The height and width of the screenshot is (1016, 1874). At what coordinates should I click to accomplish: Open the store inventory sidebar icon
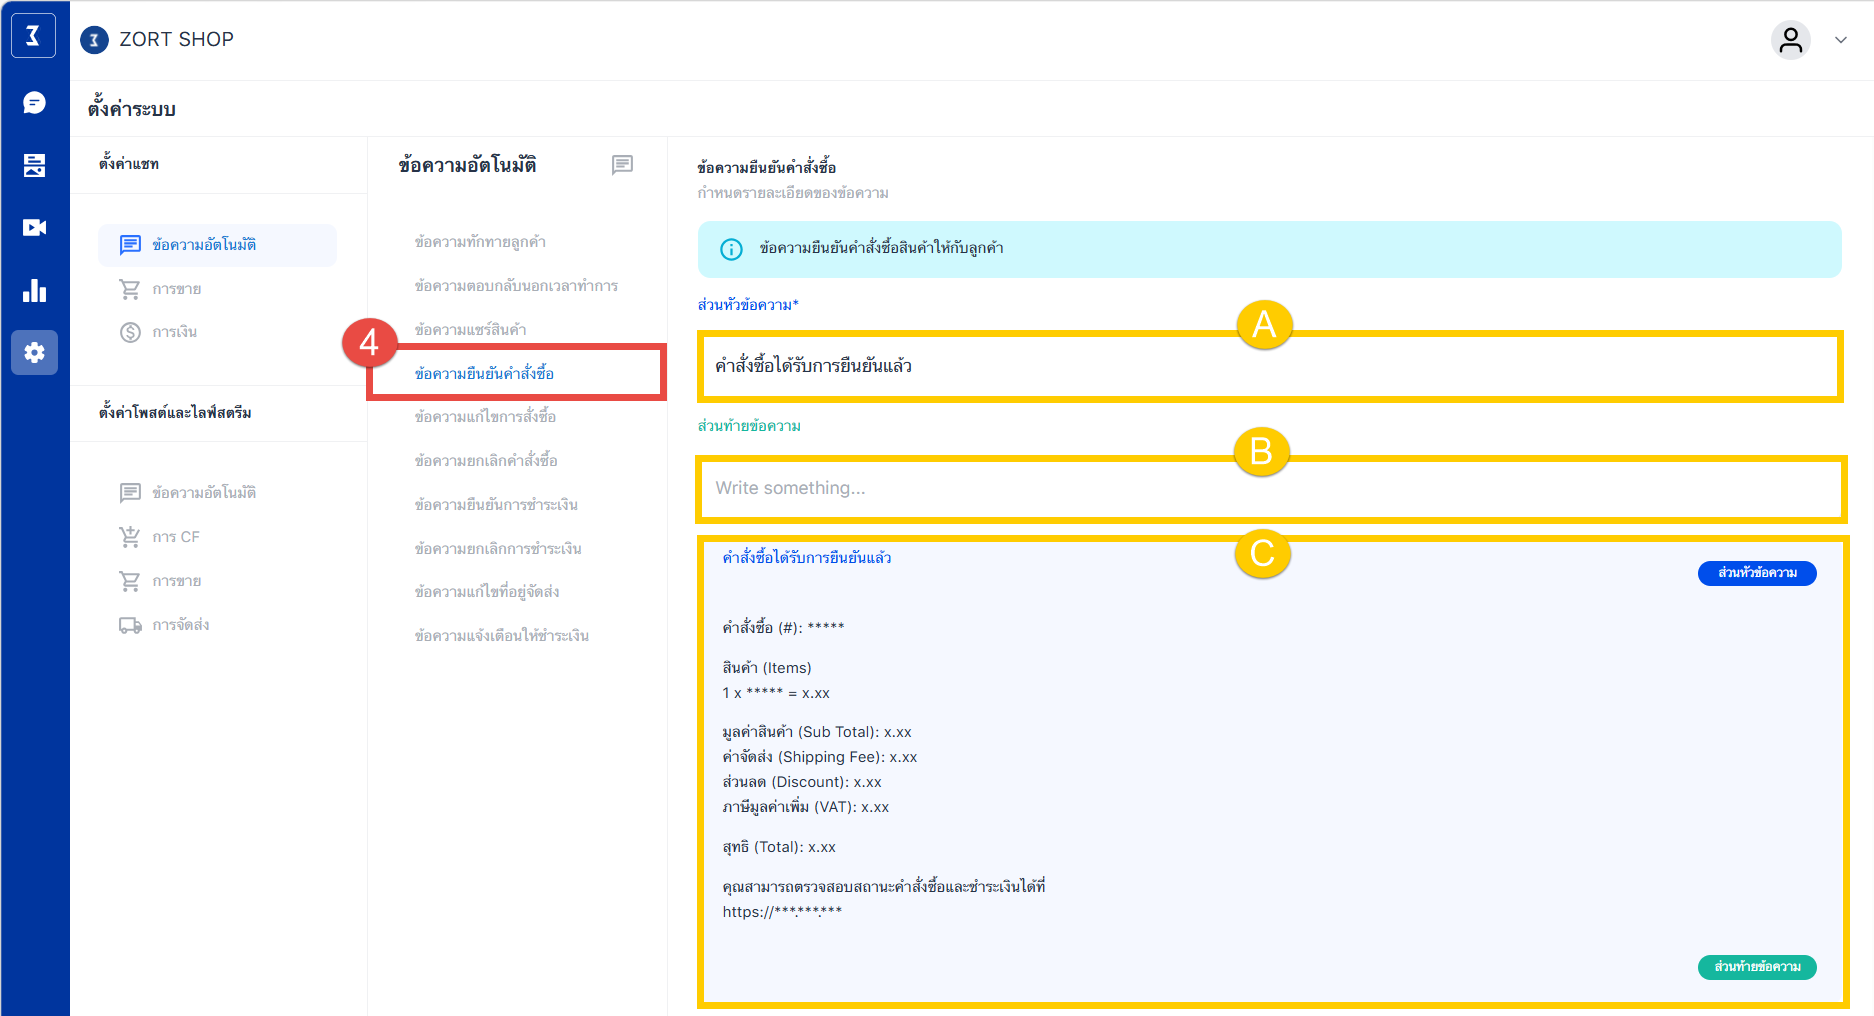(34, 165)
